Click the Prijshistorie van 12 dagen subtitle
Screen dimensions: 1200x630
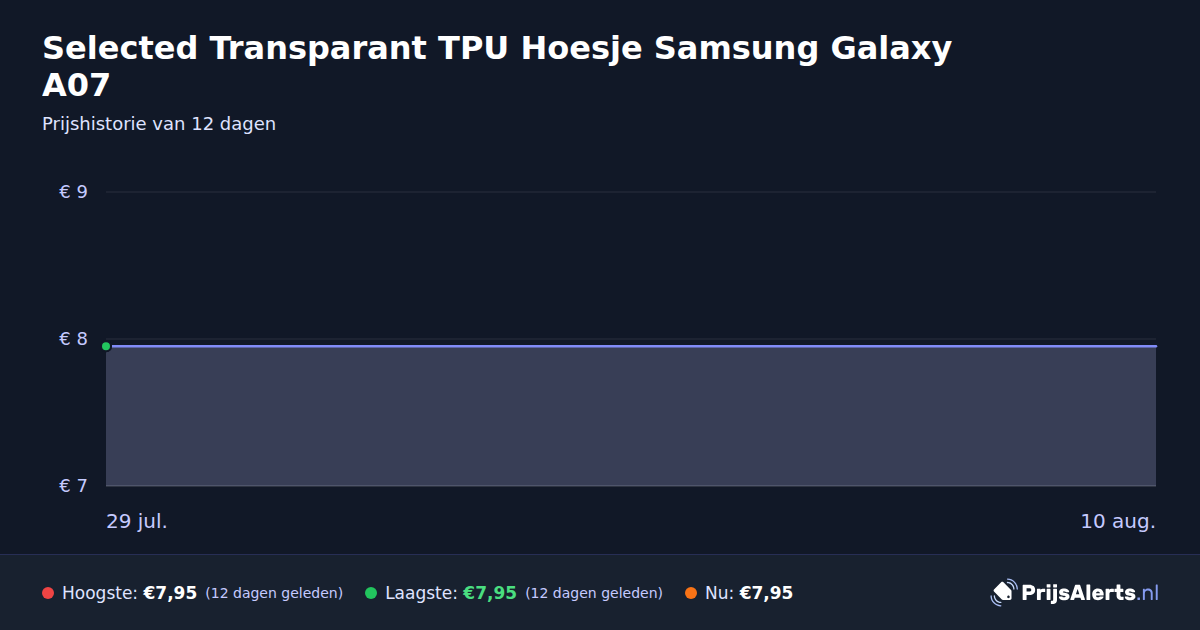tap(159, 124)
